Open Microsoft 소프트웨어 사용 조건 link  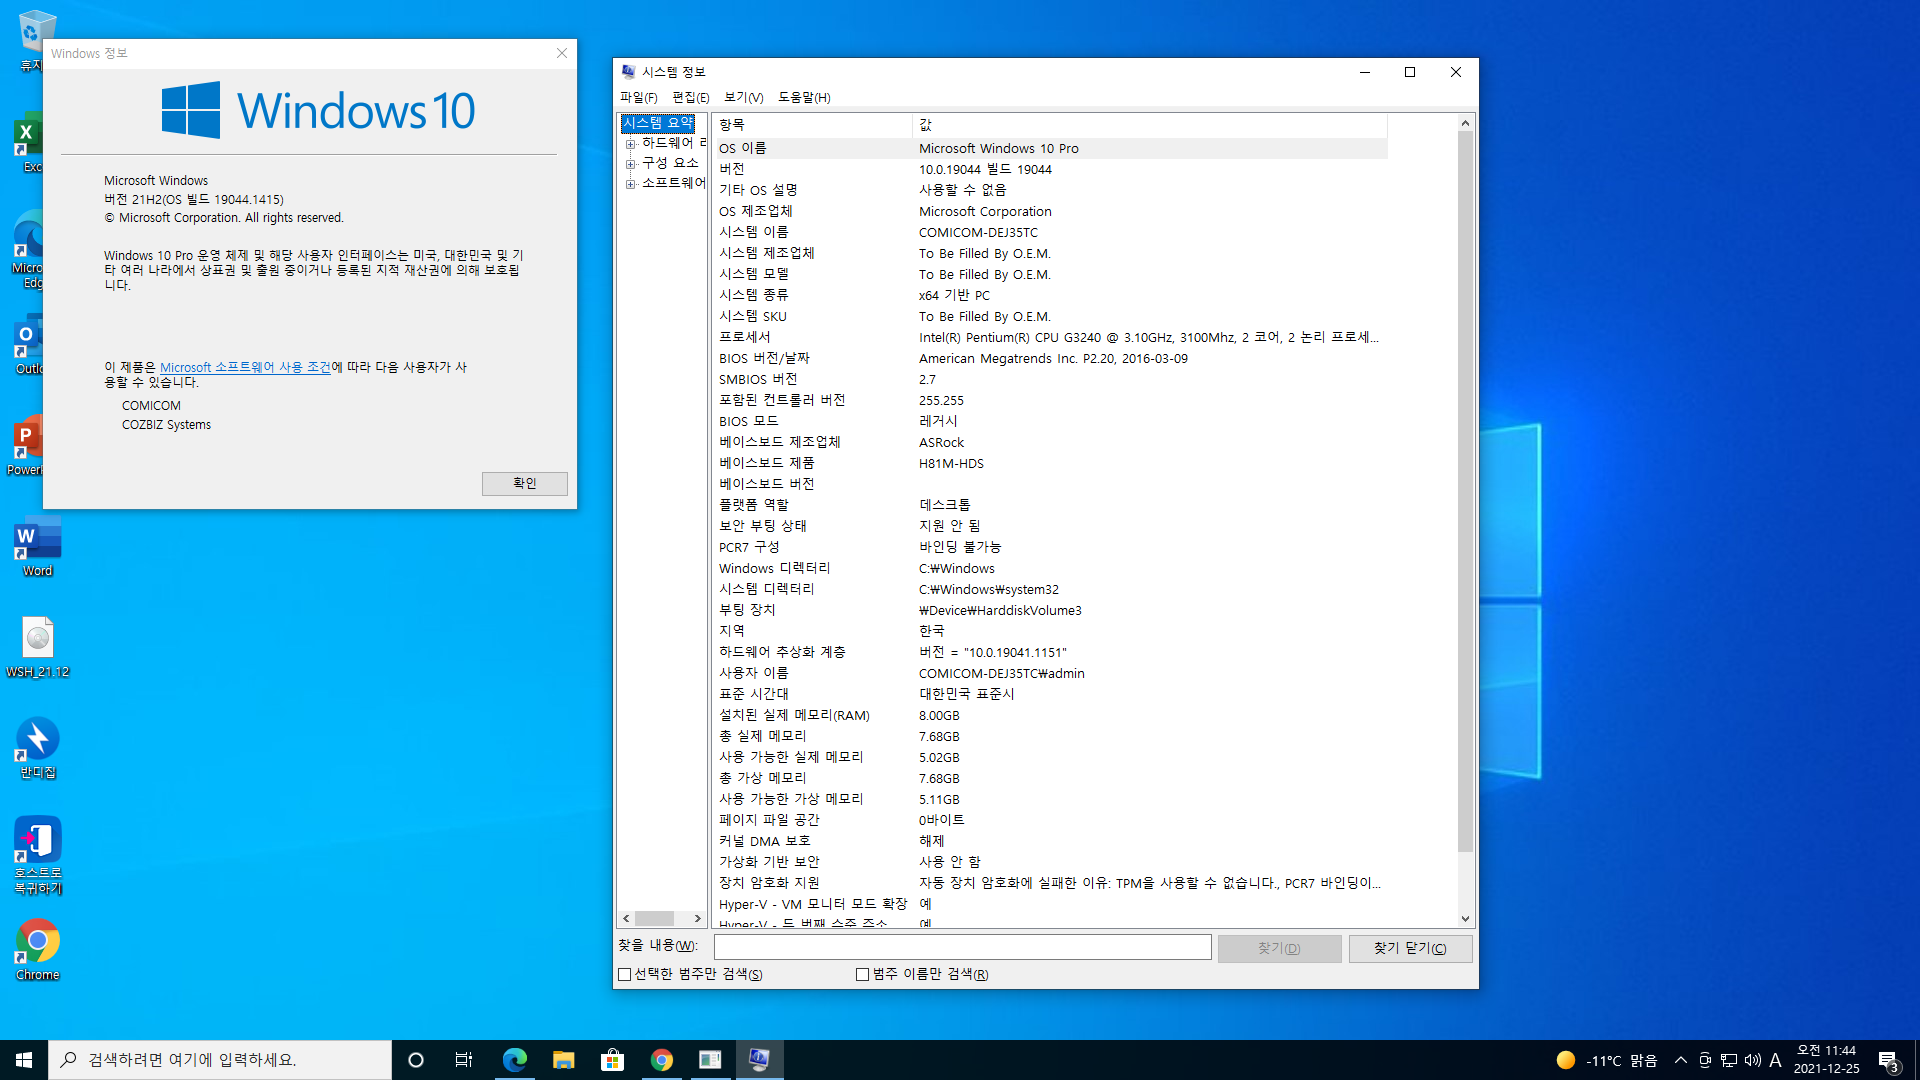coord(245,367)
